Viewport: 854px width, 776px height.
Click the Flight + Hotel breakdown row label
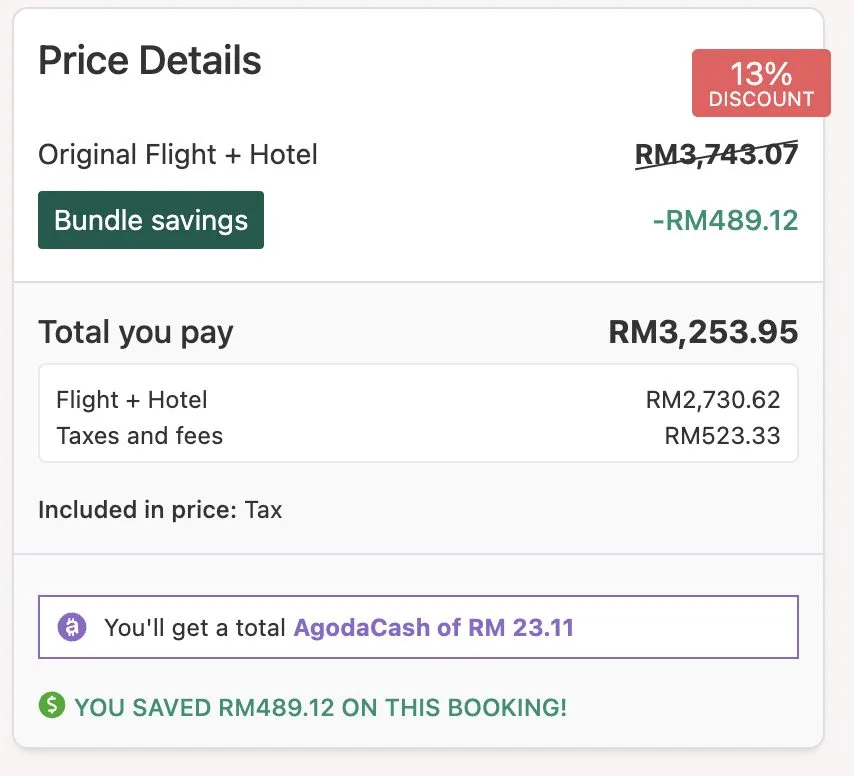point(132,400)
